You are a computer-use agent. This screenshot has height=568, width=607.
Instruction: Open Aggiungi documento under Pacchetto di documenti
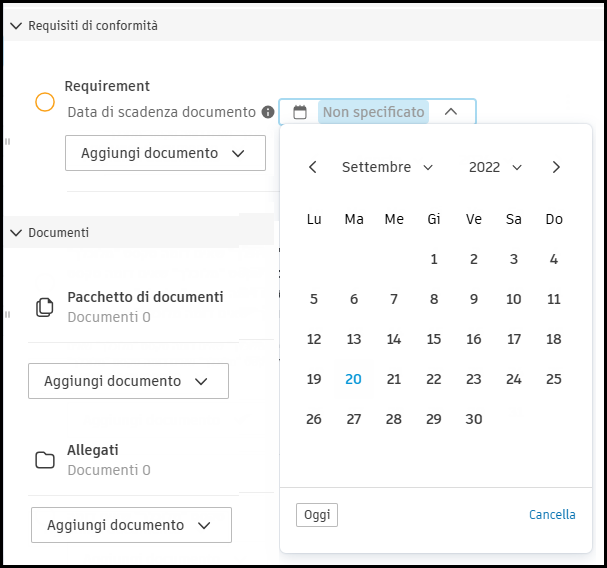pos(129,381)
